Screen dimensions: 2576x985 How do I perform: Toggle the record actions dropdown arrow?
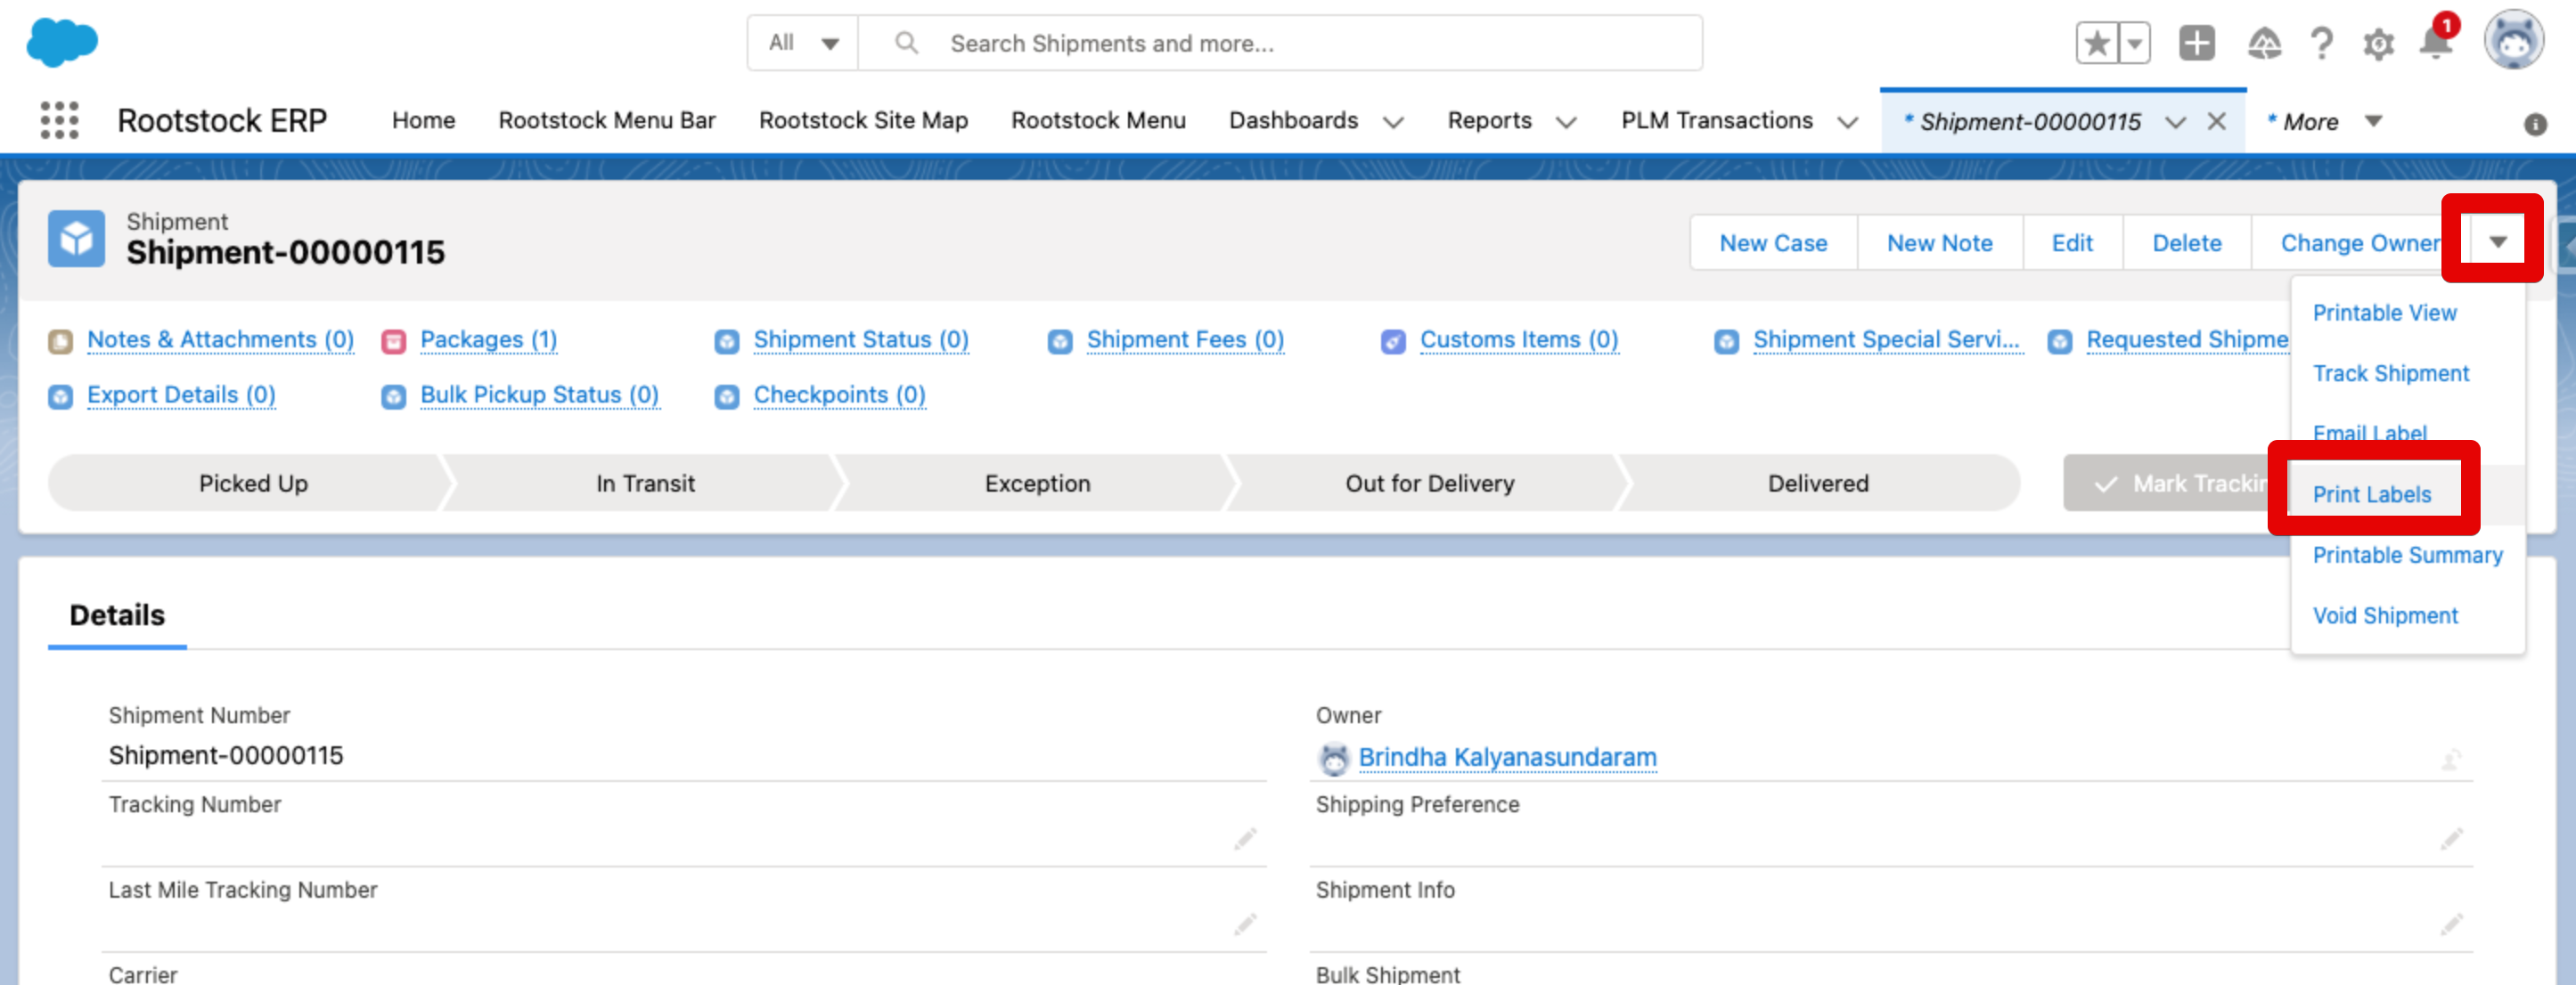tap(2497, 242)
